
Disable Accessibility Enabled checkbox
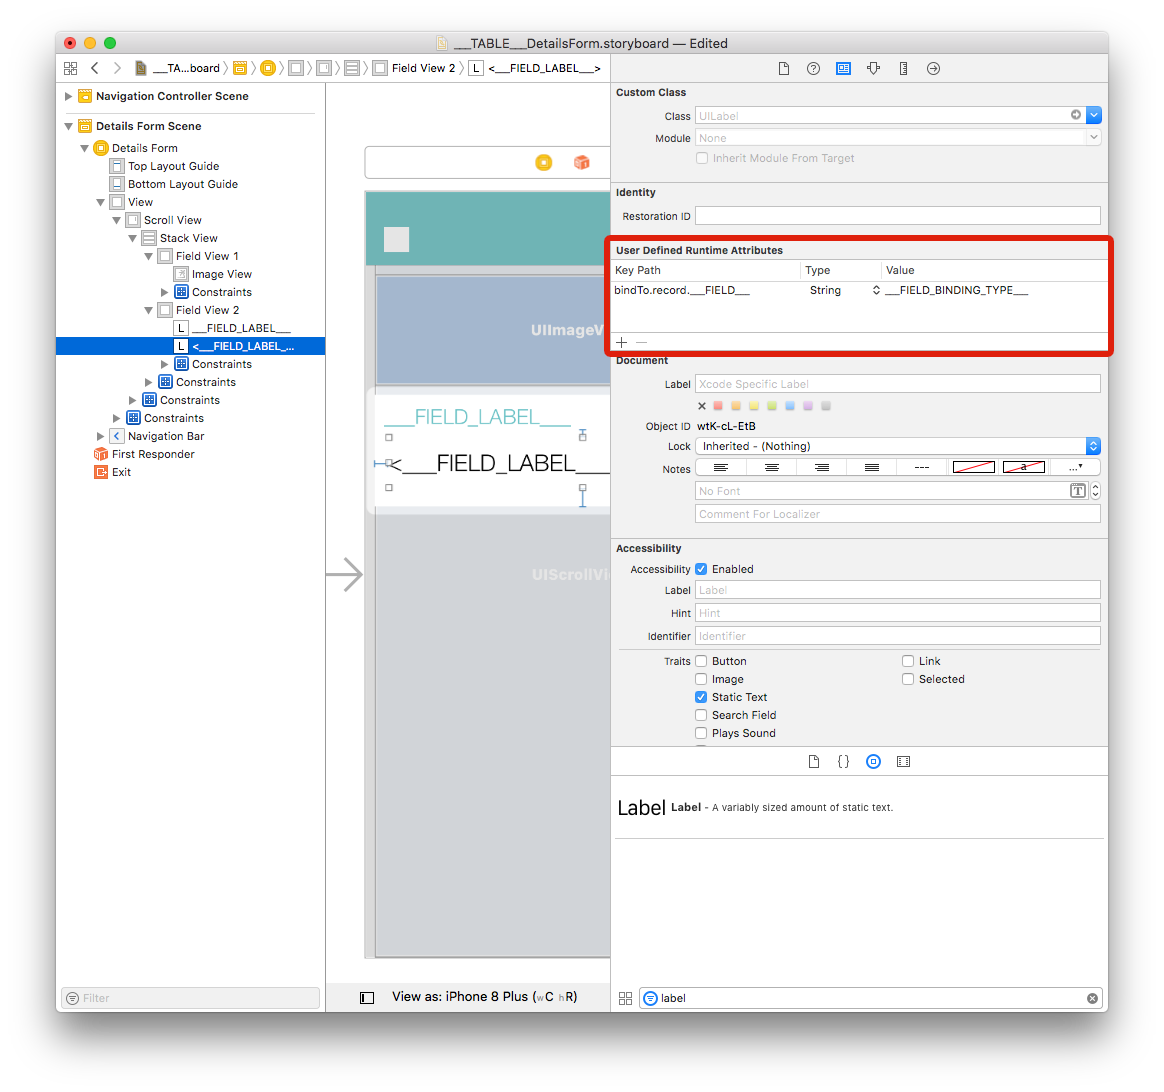pos(702,569)
